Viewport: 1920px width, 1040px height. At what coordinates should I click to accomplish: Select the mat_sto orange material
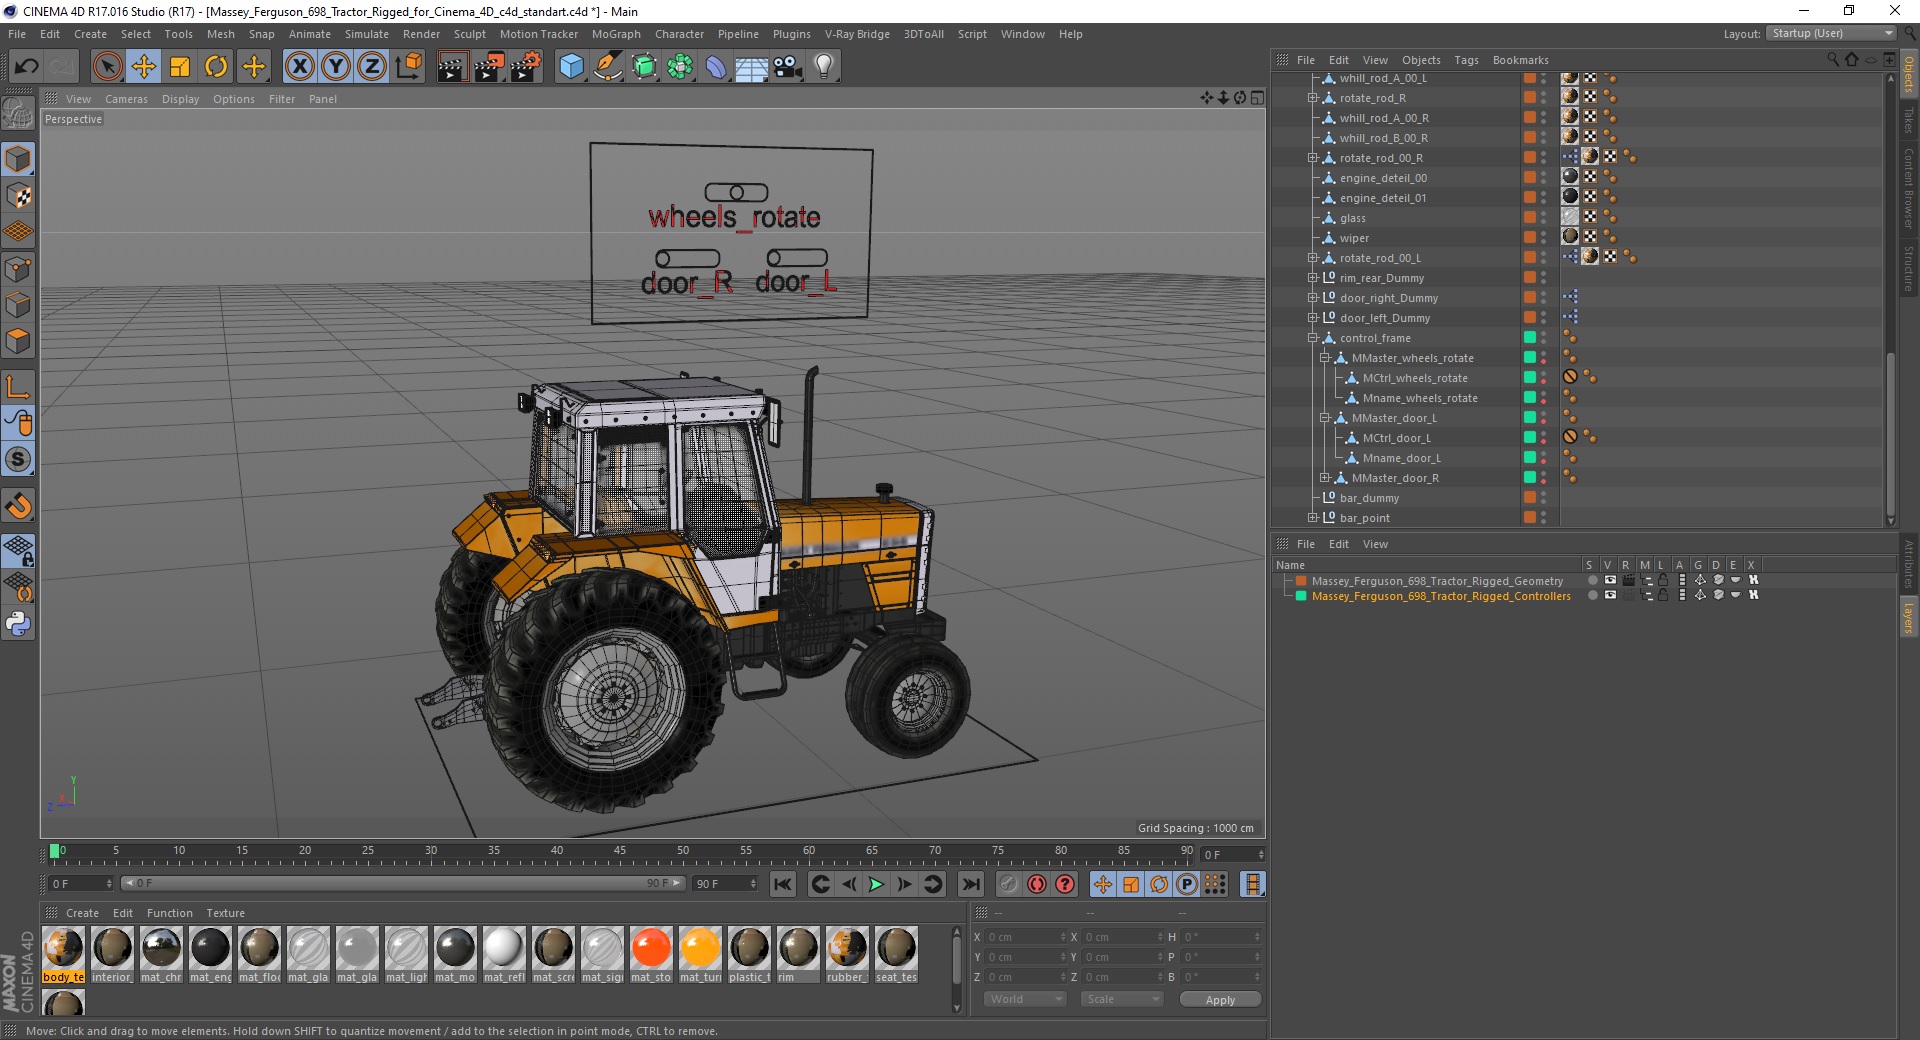click(x=651, y=955)
